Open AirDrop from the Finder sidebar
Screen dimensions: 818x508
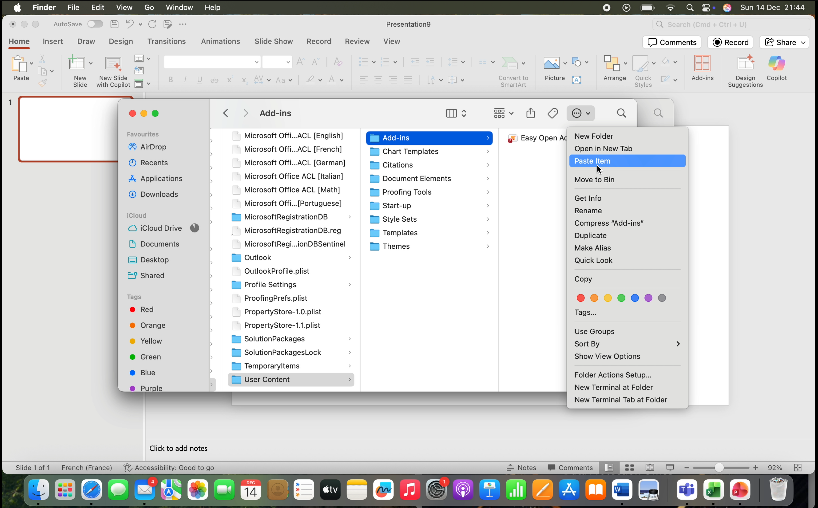[153, 147]
